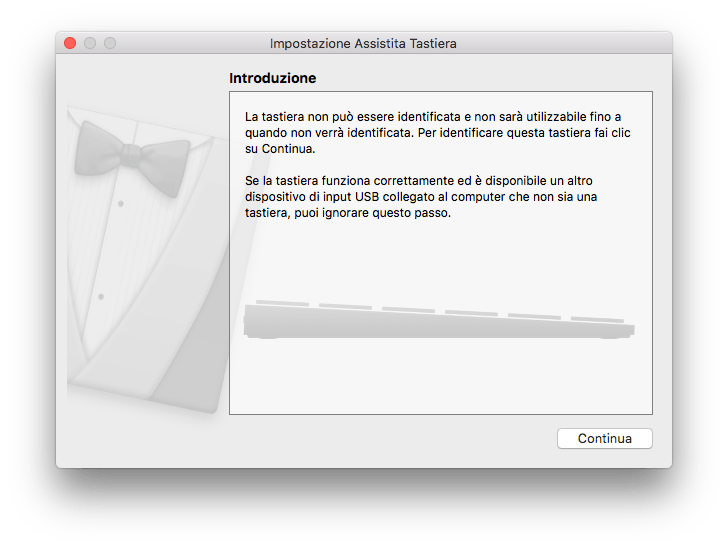Screen dimensions: 728x548
Task: Close the Impostazione Assistita Tastiera window
Action: pos(70,43)
